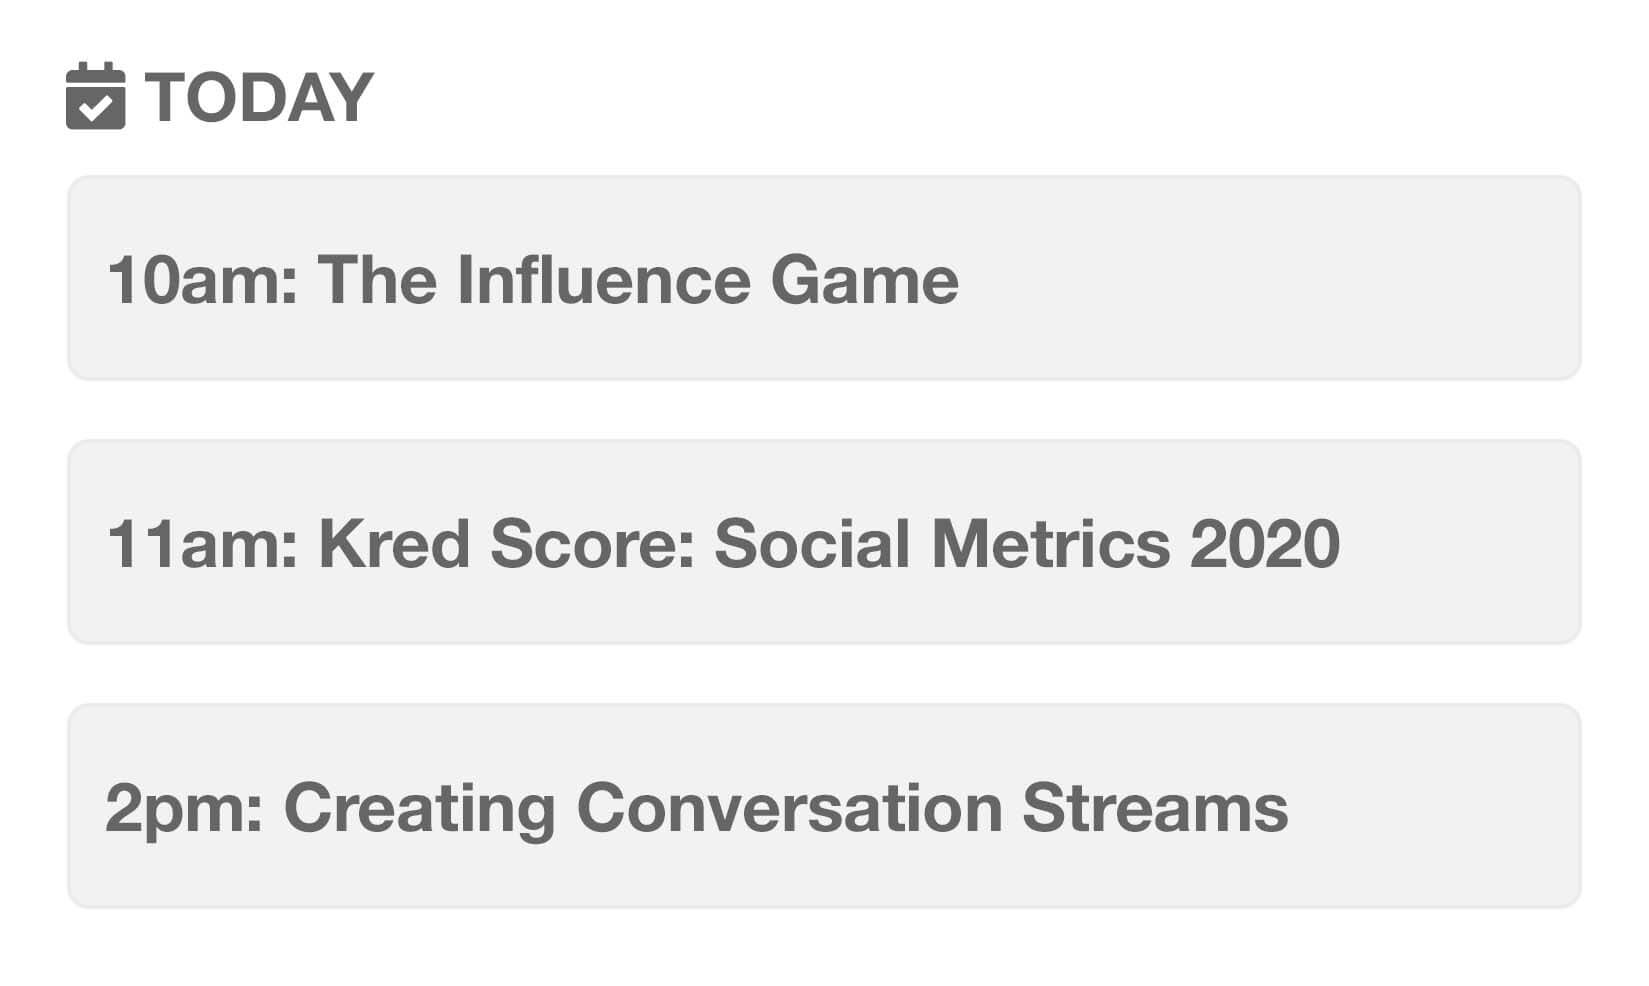Click "The Influence Game" title text
The height and width of the screenshot is (986, 1649).
coord(638,279)
